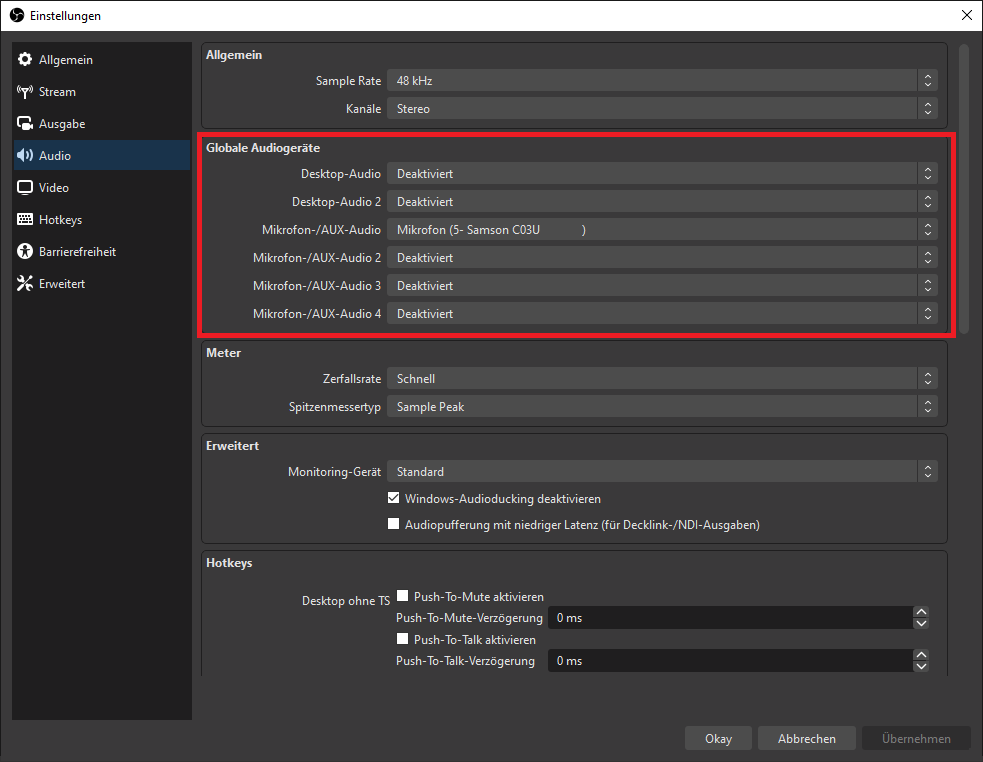Screen dimensions: 983x762
Task: Increase Push-To-Mute-Verzögerung with up arrow
Action: click(922, 613)
